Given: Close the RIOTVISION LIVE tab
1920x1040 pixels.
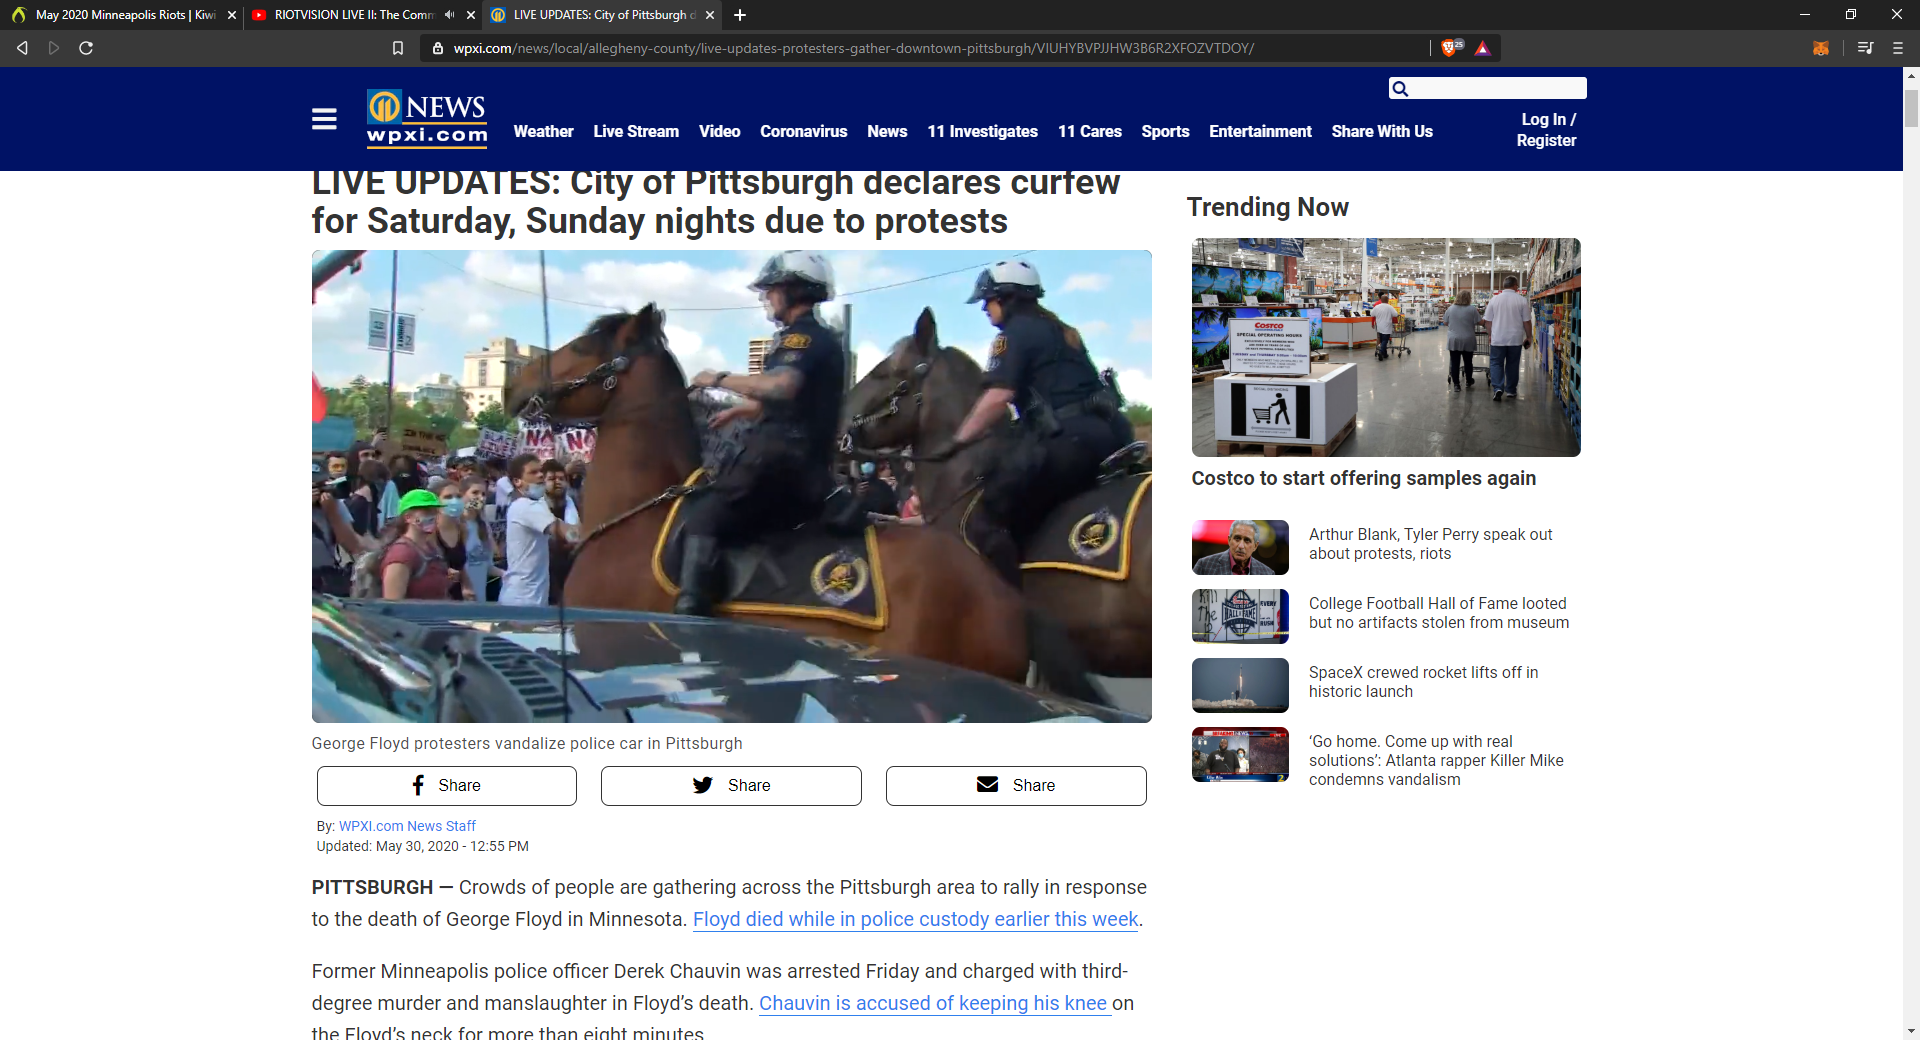Looking at the screenshot, I should (x=471, y=15).
